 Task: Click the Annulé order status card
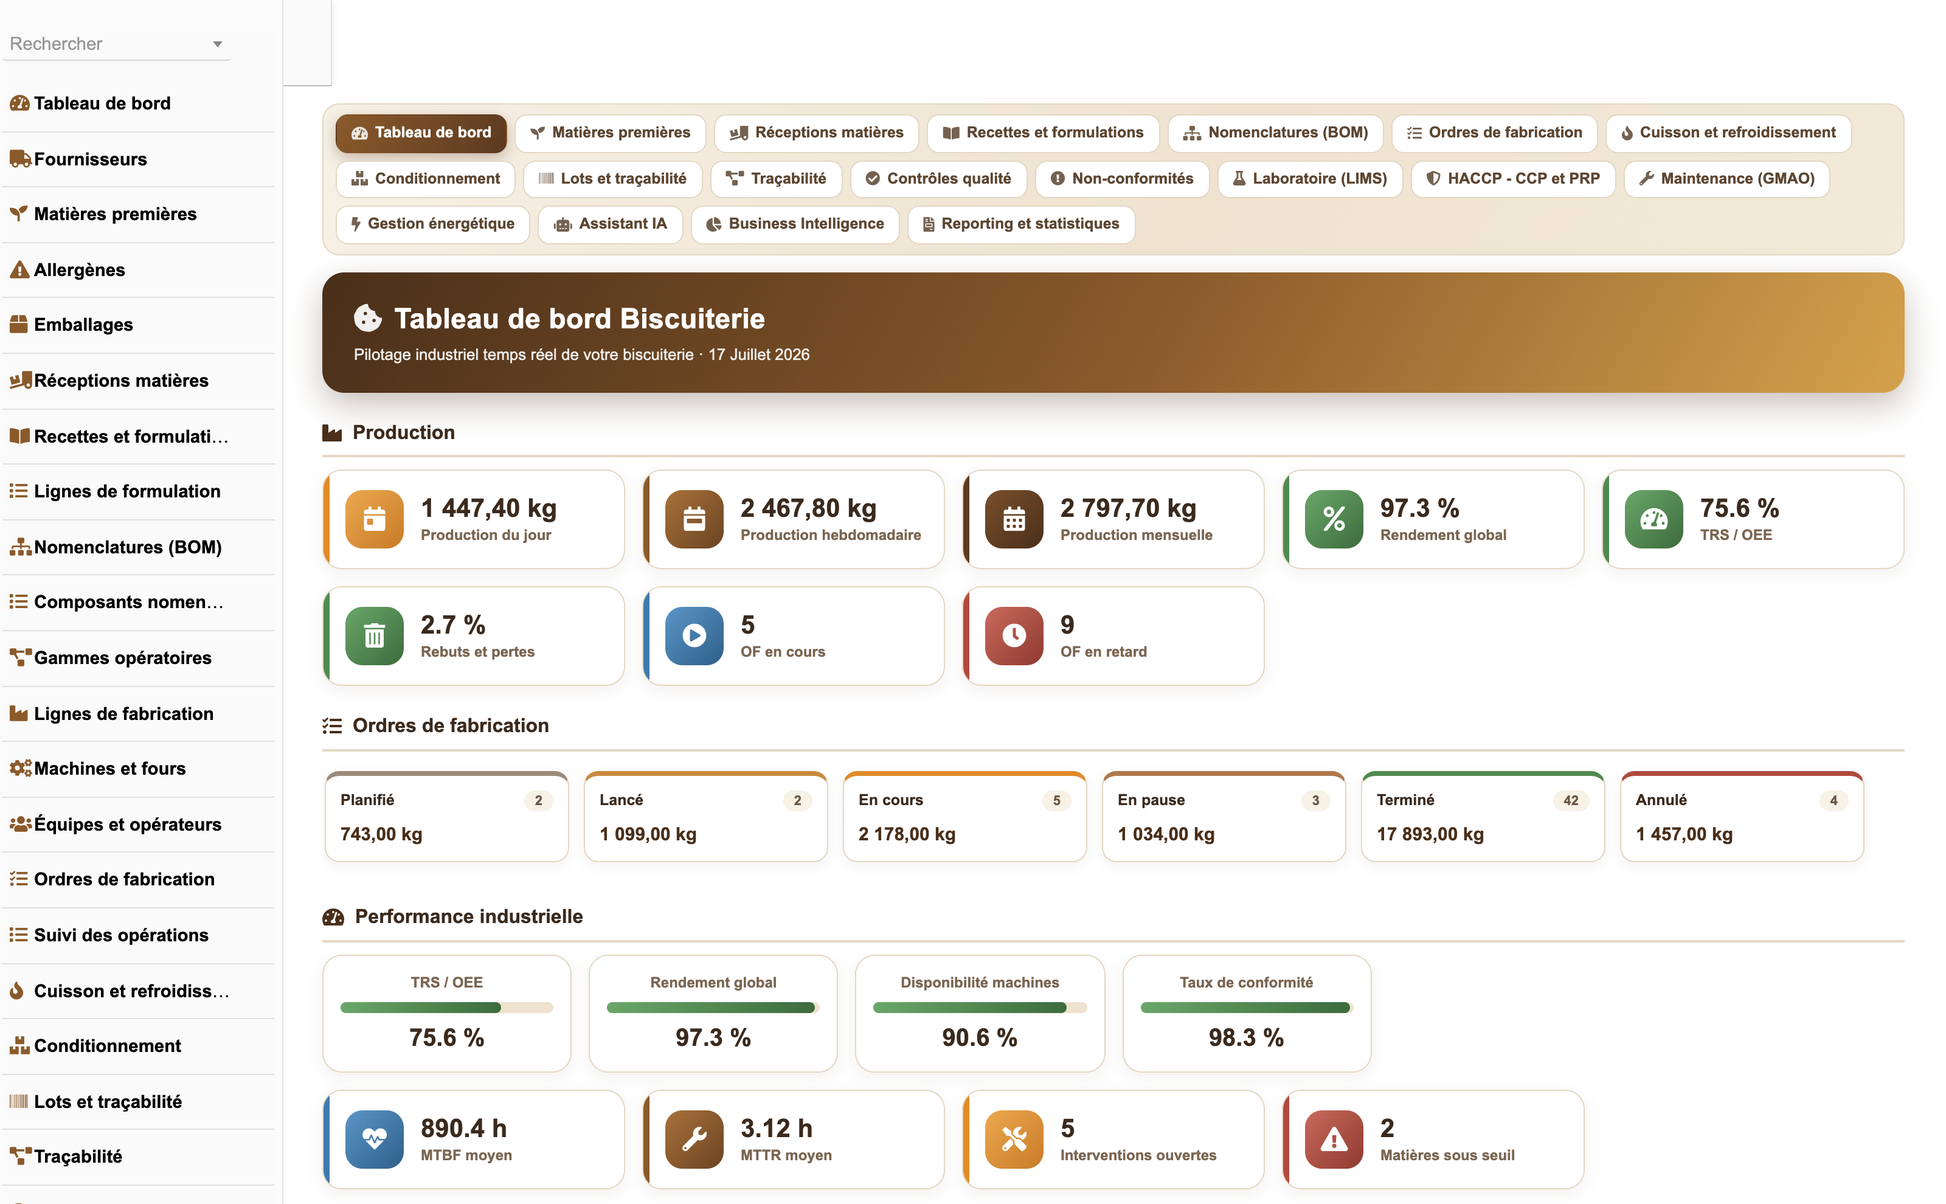point(1741,817)
